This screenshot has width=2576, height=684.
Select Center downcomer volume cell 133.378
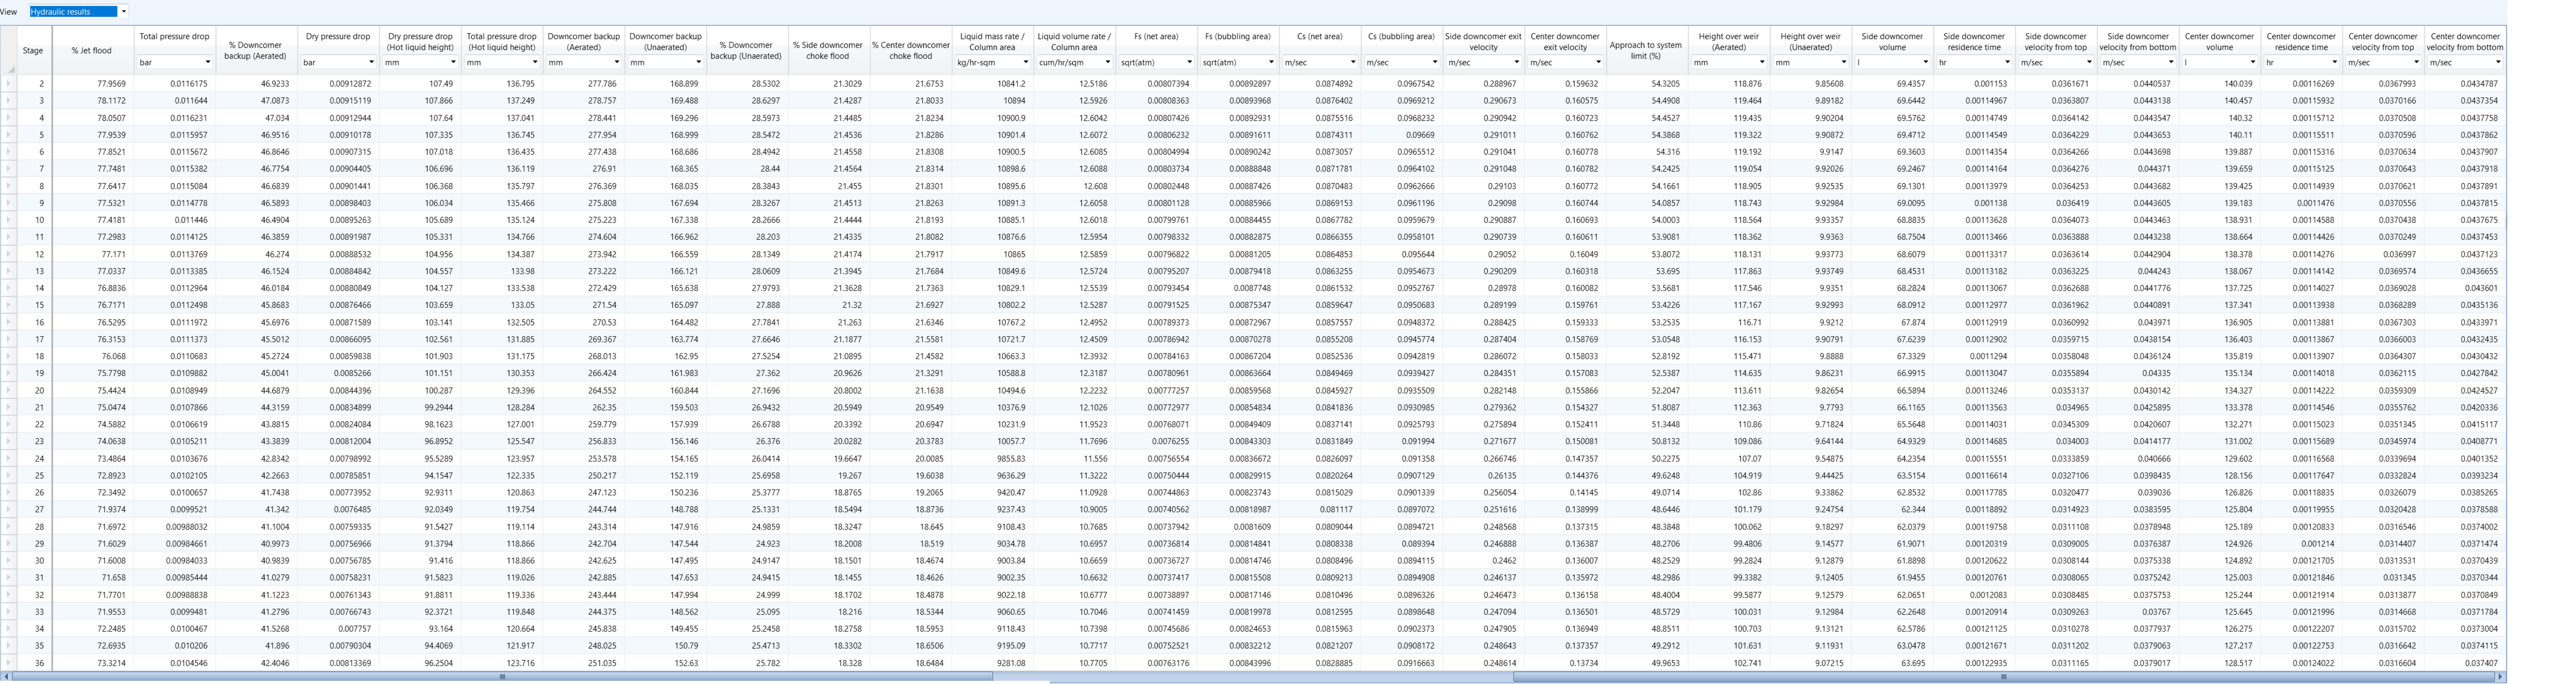pos(2221,407)
